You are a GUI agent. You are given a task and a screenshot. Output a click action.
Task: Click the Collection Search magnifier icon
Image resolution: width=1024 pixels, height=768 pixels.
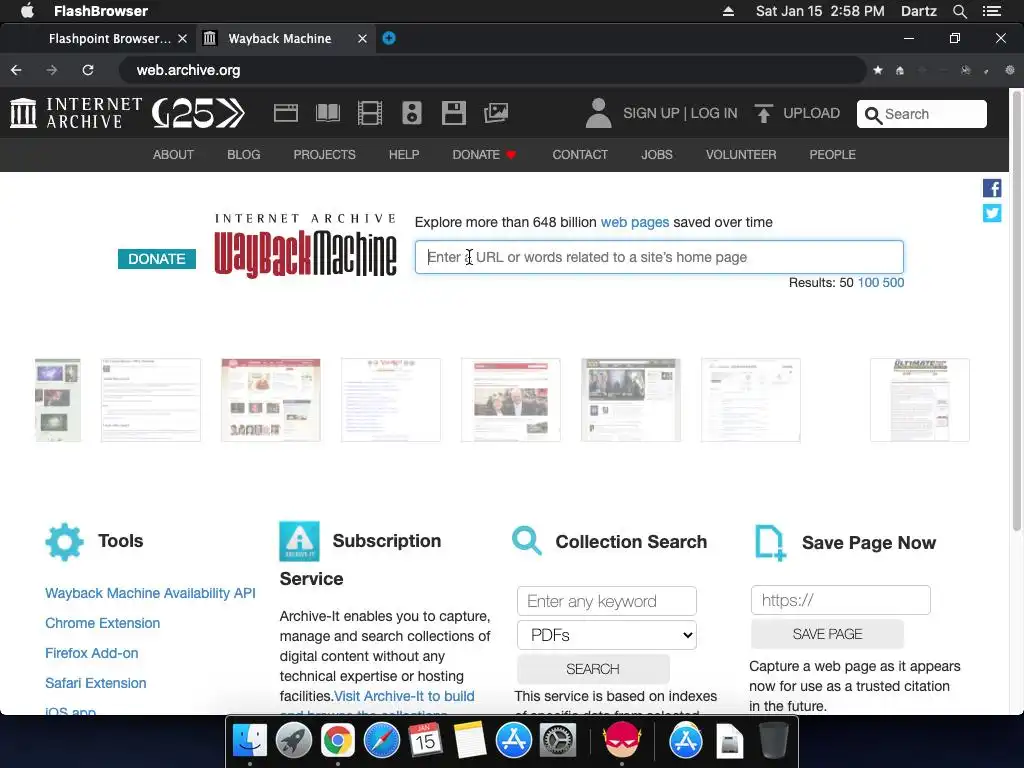527,541
